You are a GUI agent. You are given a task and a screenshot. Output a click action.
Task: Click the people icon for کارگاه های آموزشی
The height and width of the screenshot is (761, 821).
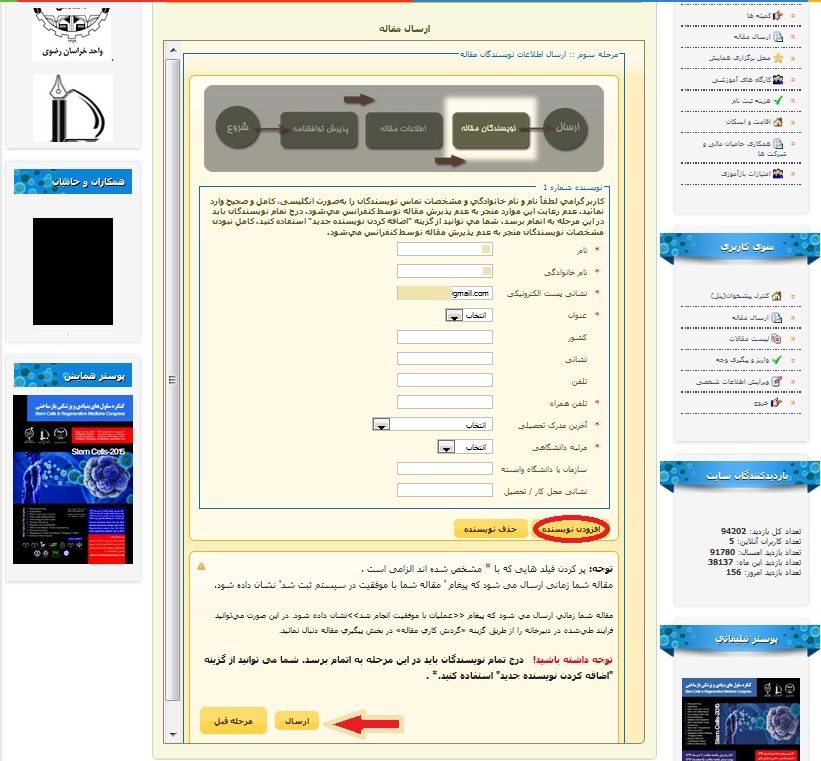[778, 80]
